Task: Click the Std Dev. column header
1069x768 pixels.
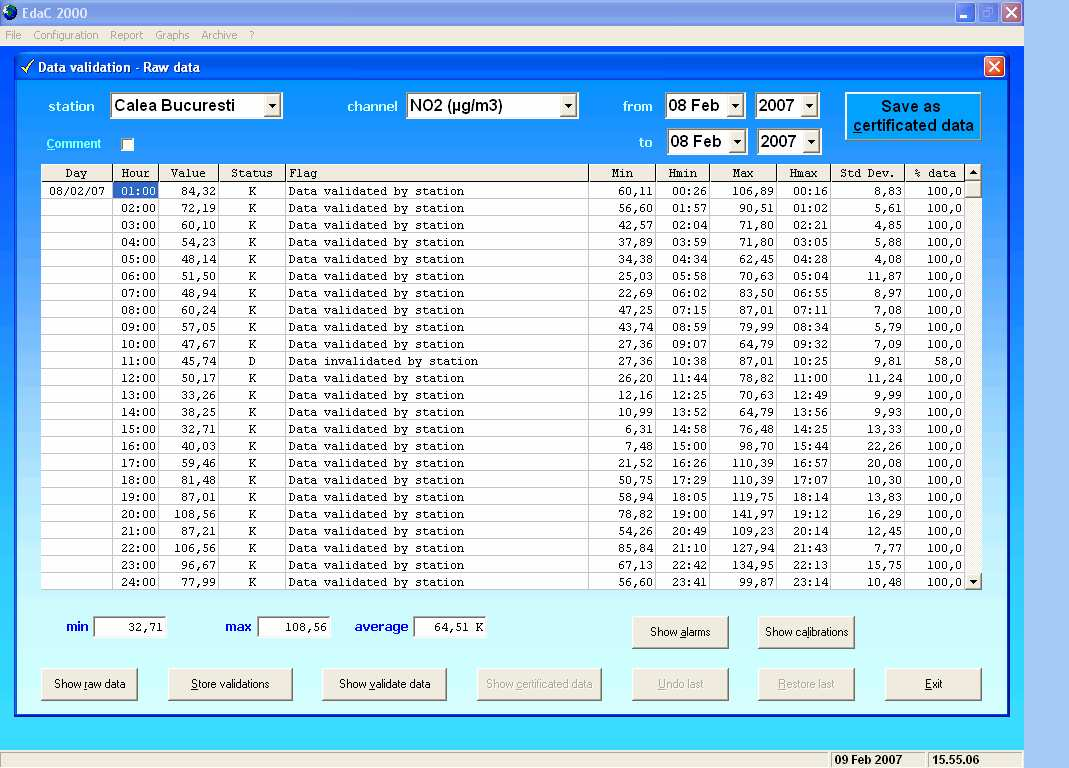Action: click(867, 173)
